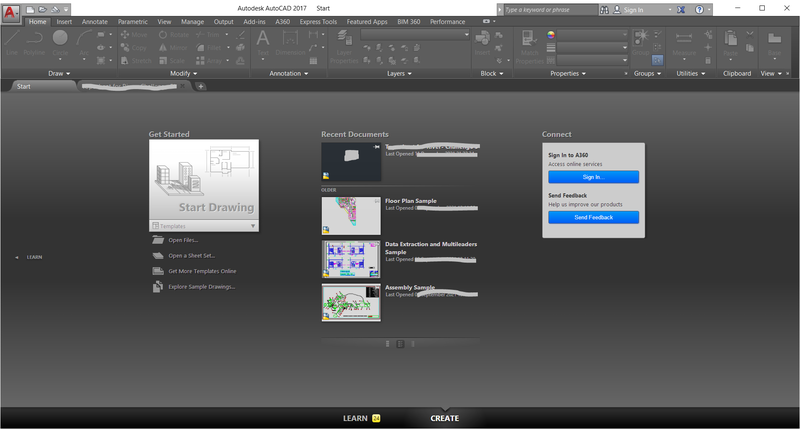Expand the Modify panel
This screenshot has height=429, width=800.
183,73
